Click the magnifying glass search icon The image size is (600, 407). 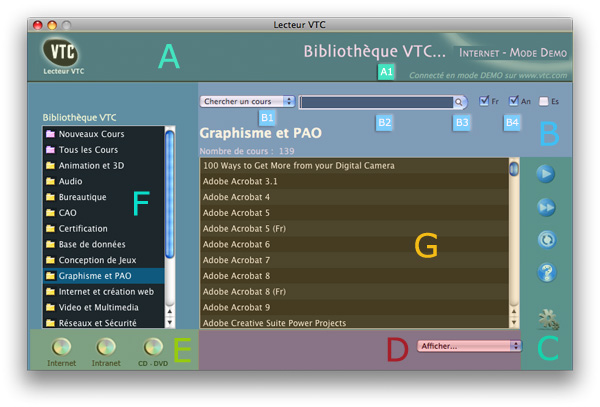(x=458, y=102)
